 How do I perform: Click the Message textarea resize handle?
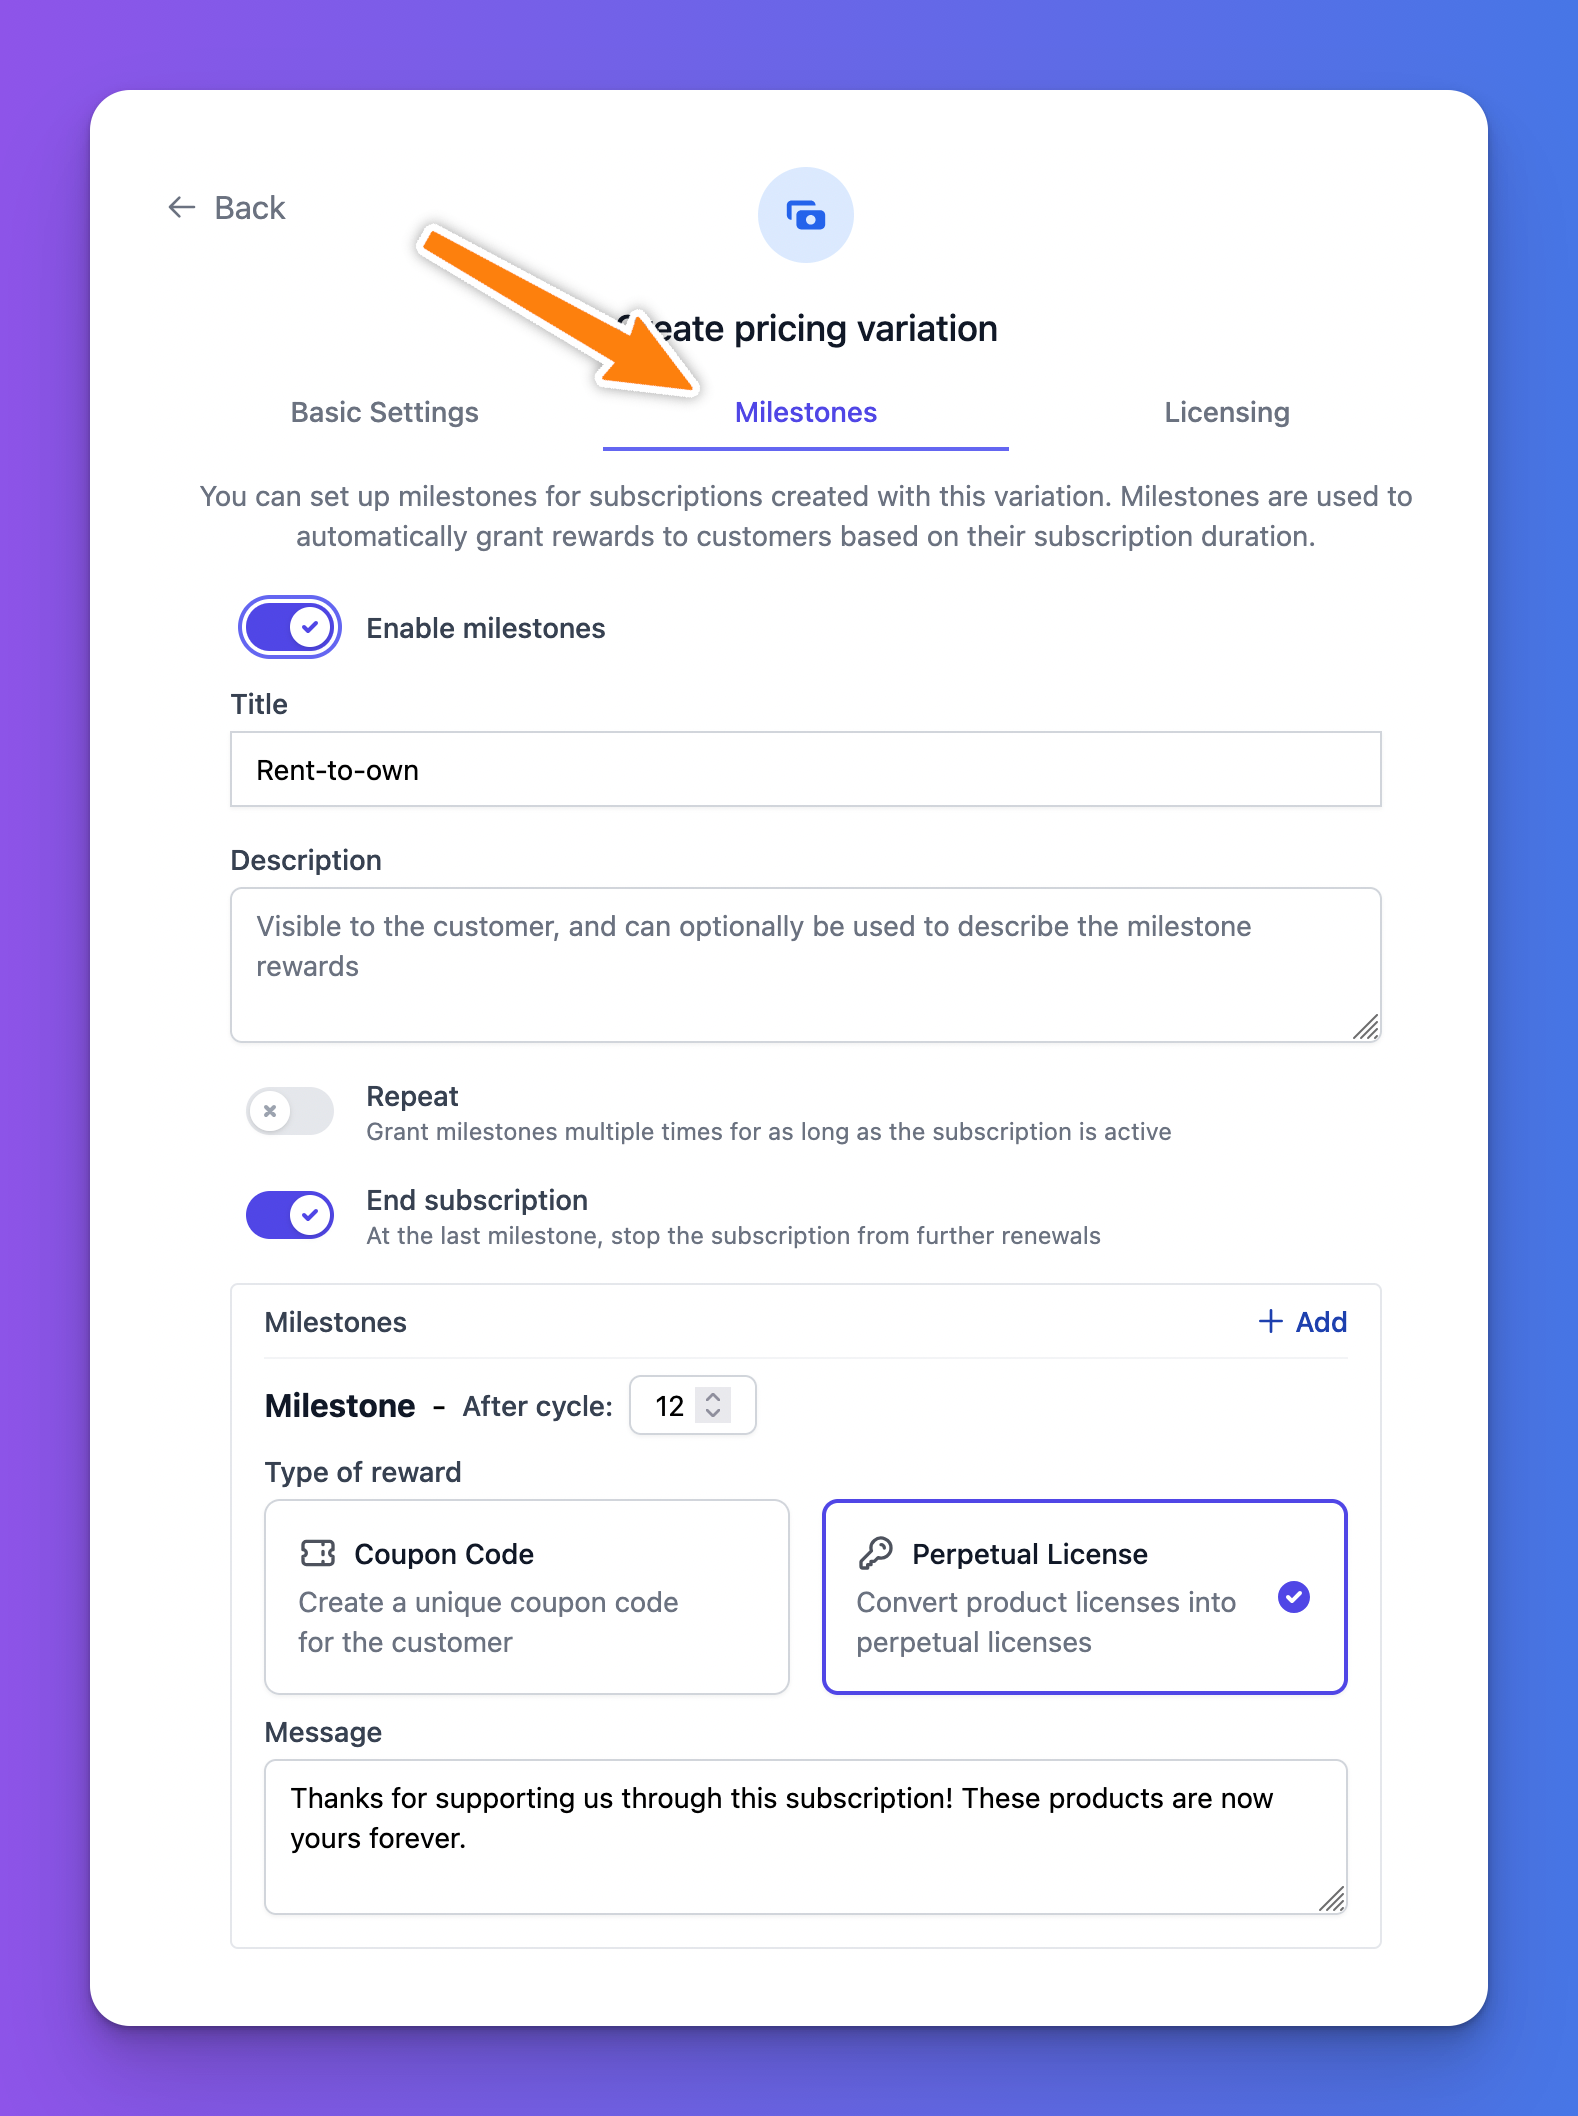point(1332,1899)
